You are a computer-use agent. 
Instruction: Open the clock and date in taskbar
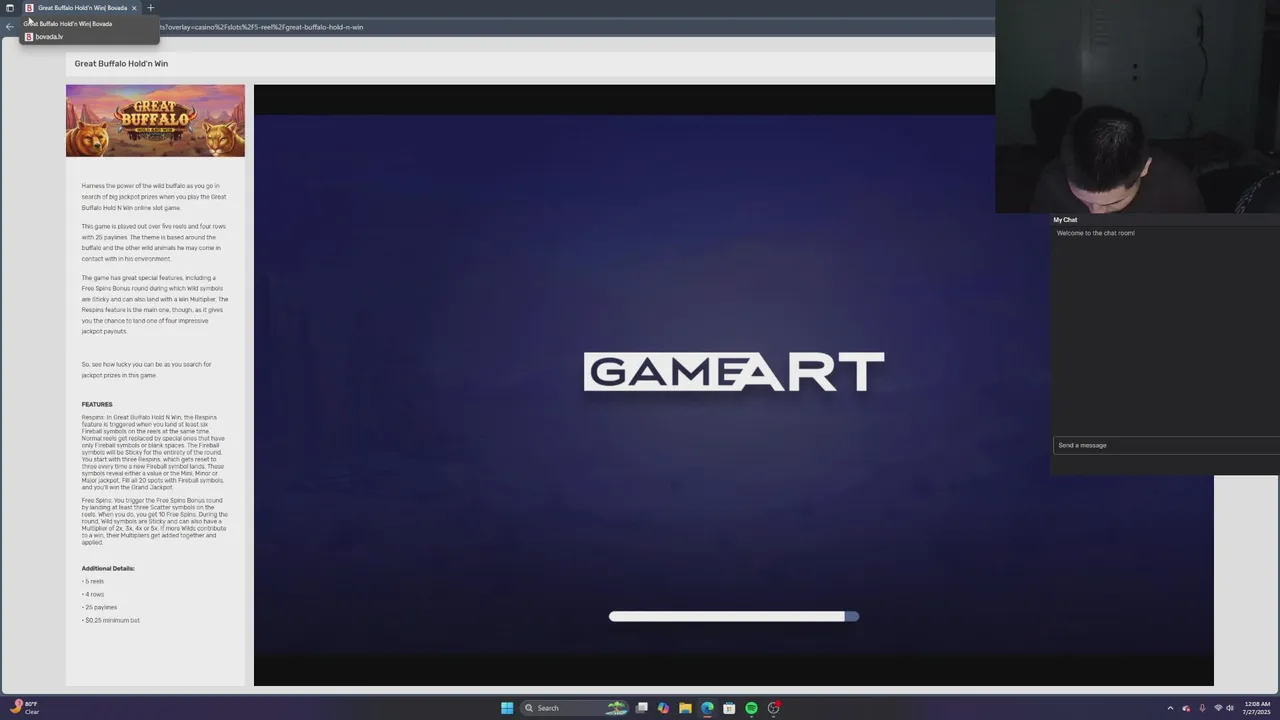point(1255,708)
